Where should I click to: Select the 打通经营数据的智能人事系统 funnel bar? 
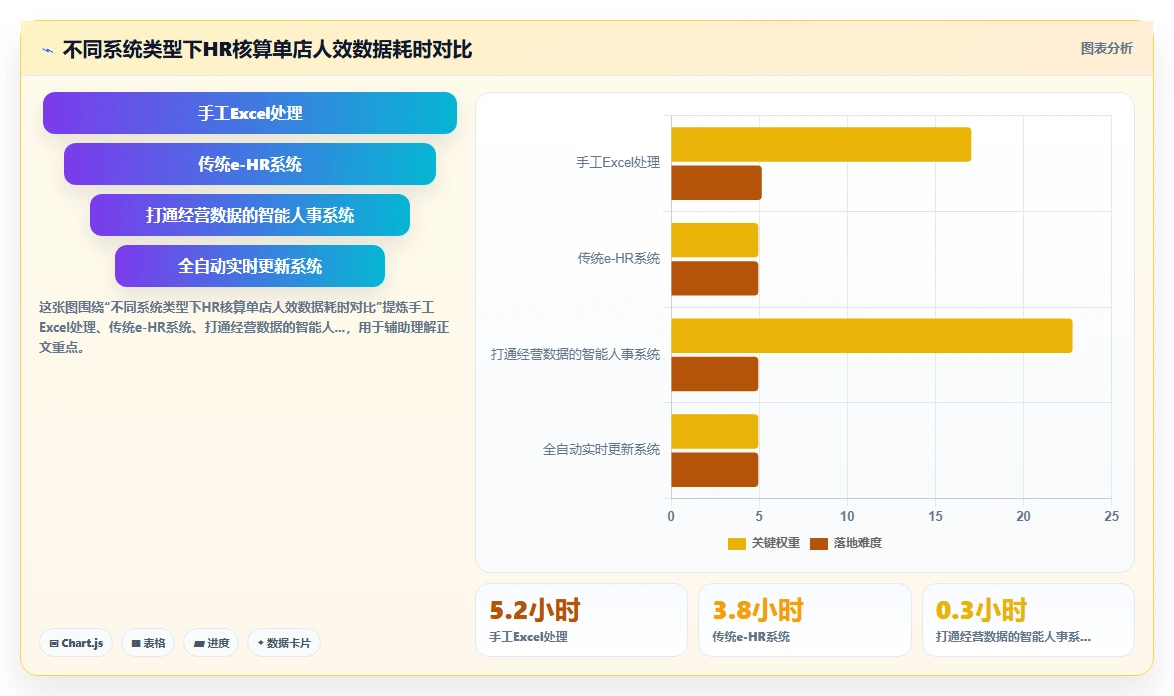(x=250, y=215)
